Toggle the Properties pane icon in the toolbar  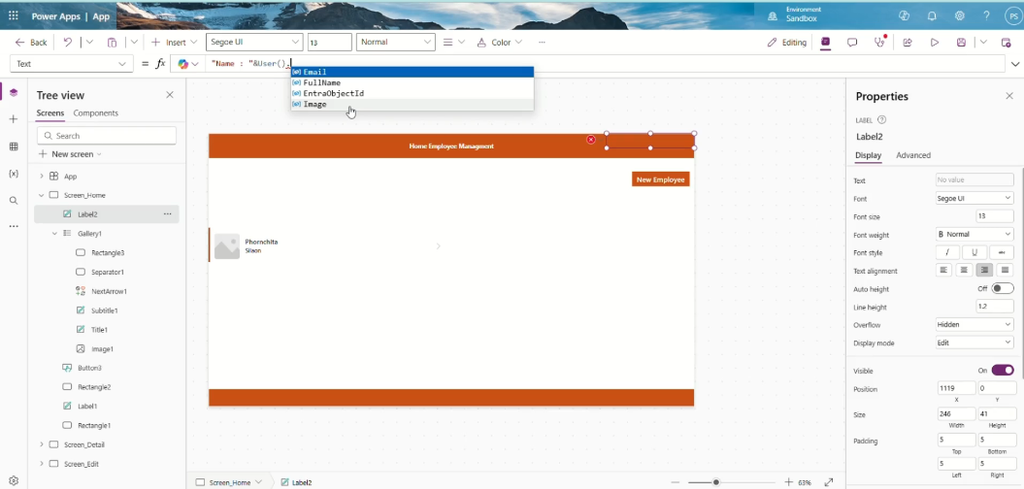tap(825, 42)
